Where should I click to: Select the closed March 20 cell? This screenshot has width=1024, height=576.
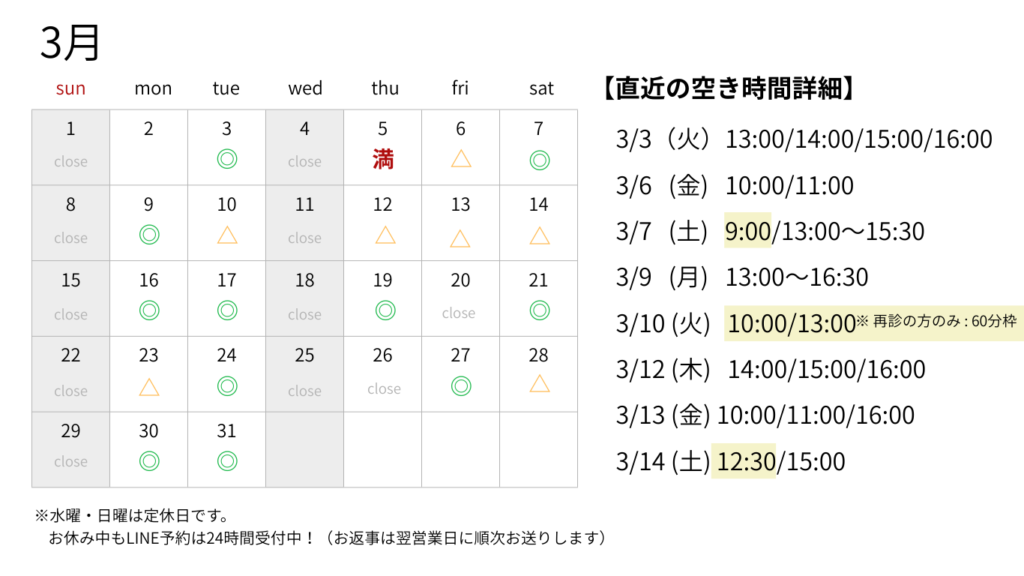460,296
